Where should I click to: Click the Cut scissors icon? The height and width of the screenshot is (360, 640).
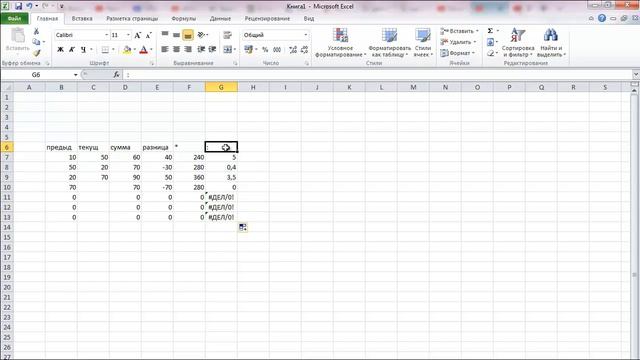coord(36,31)
